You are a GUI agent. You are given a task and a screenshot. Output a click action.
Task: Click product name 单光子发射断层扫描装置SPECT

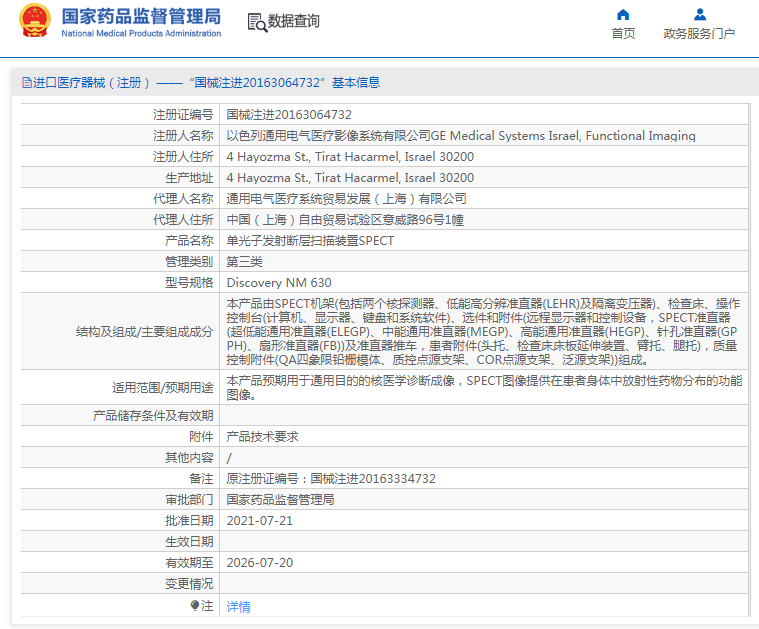(x=310, y=241)
